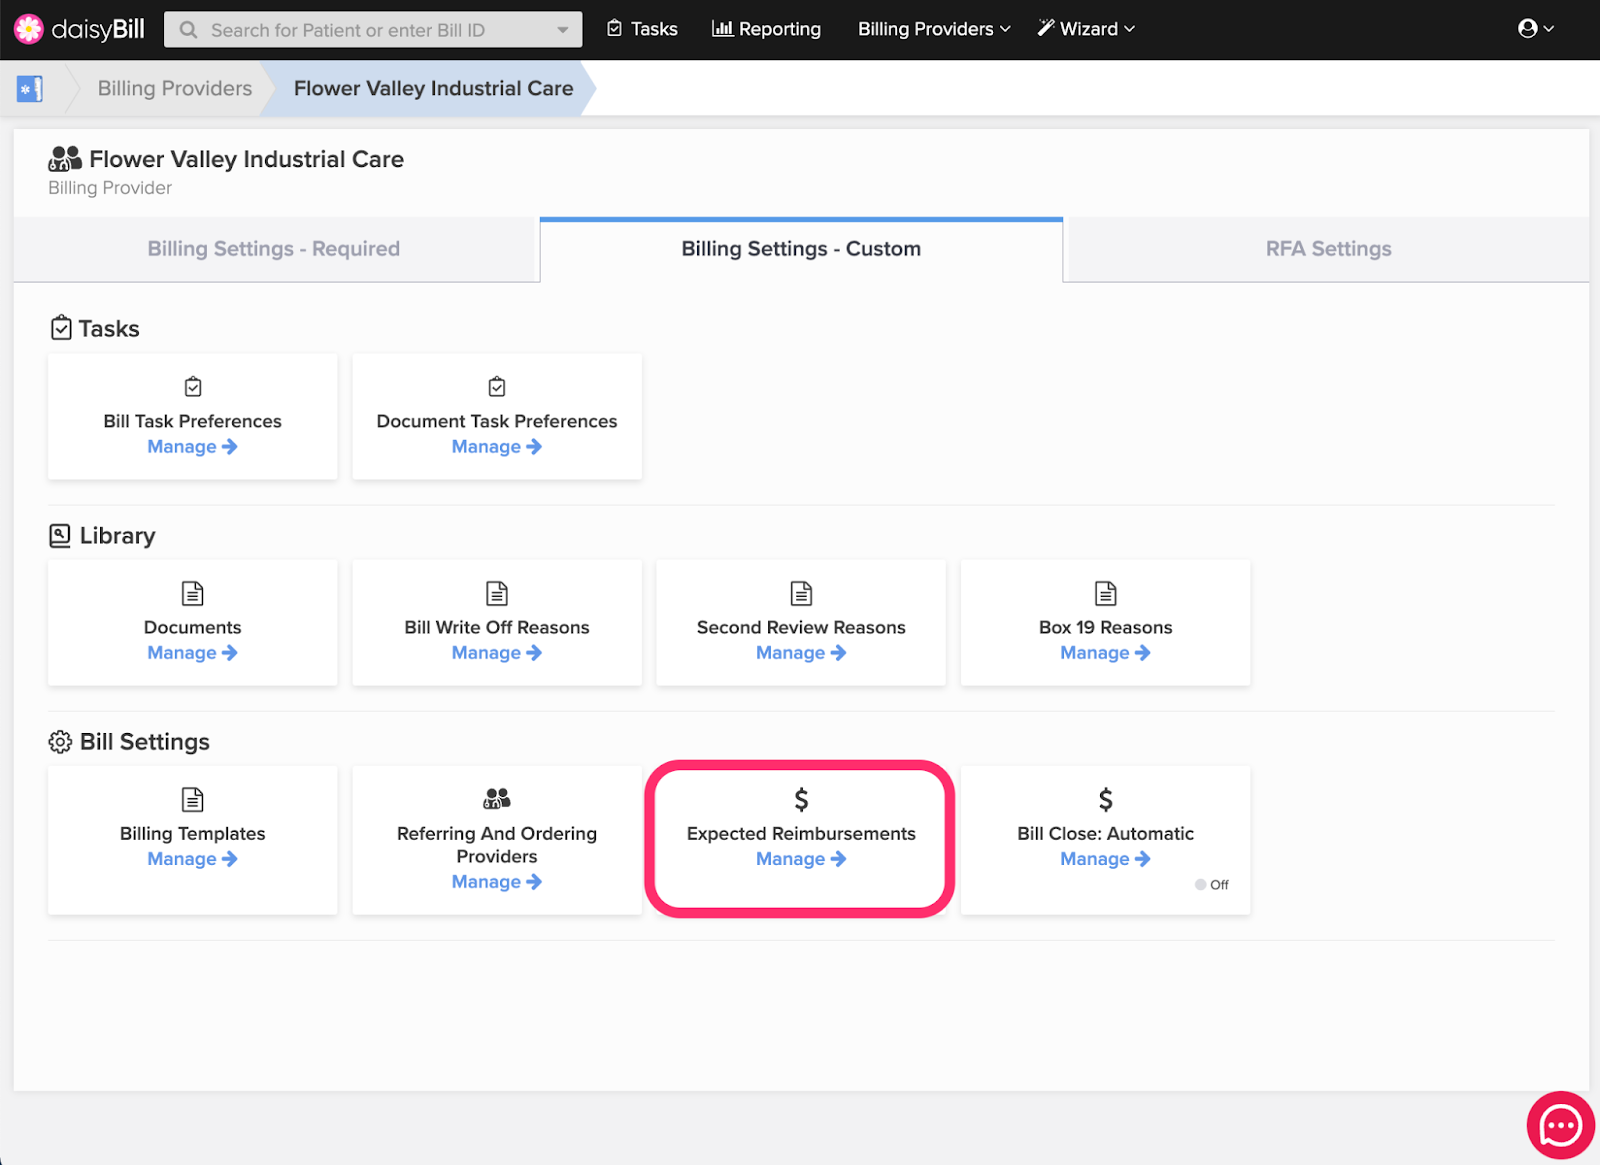
Task: Click the 'Billing Provider' subtitle text
Action: 110,188
